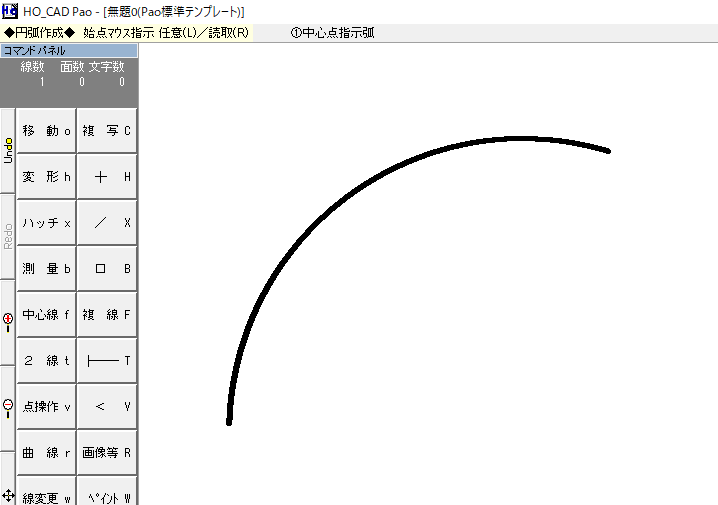Open the 画像等 (images) R tool

107,453
